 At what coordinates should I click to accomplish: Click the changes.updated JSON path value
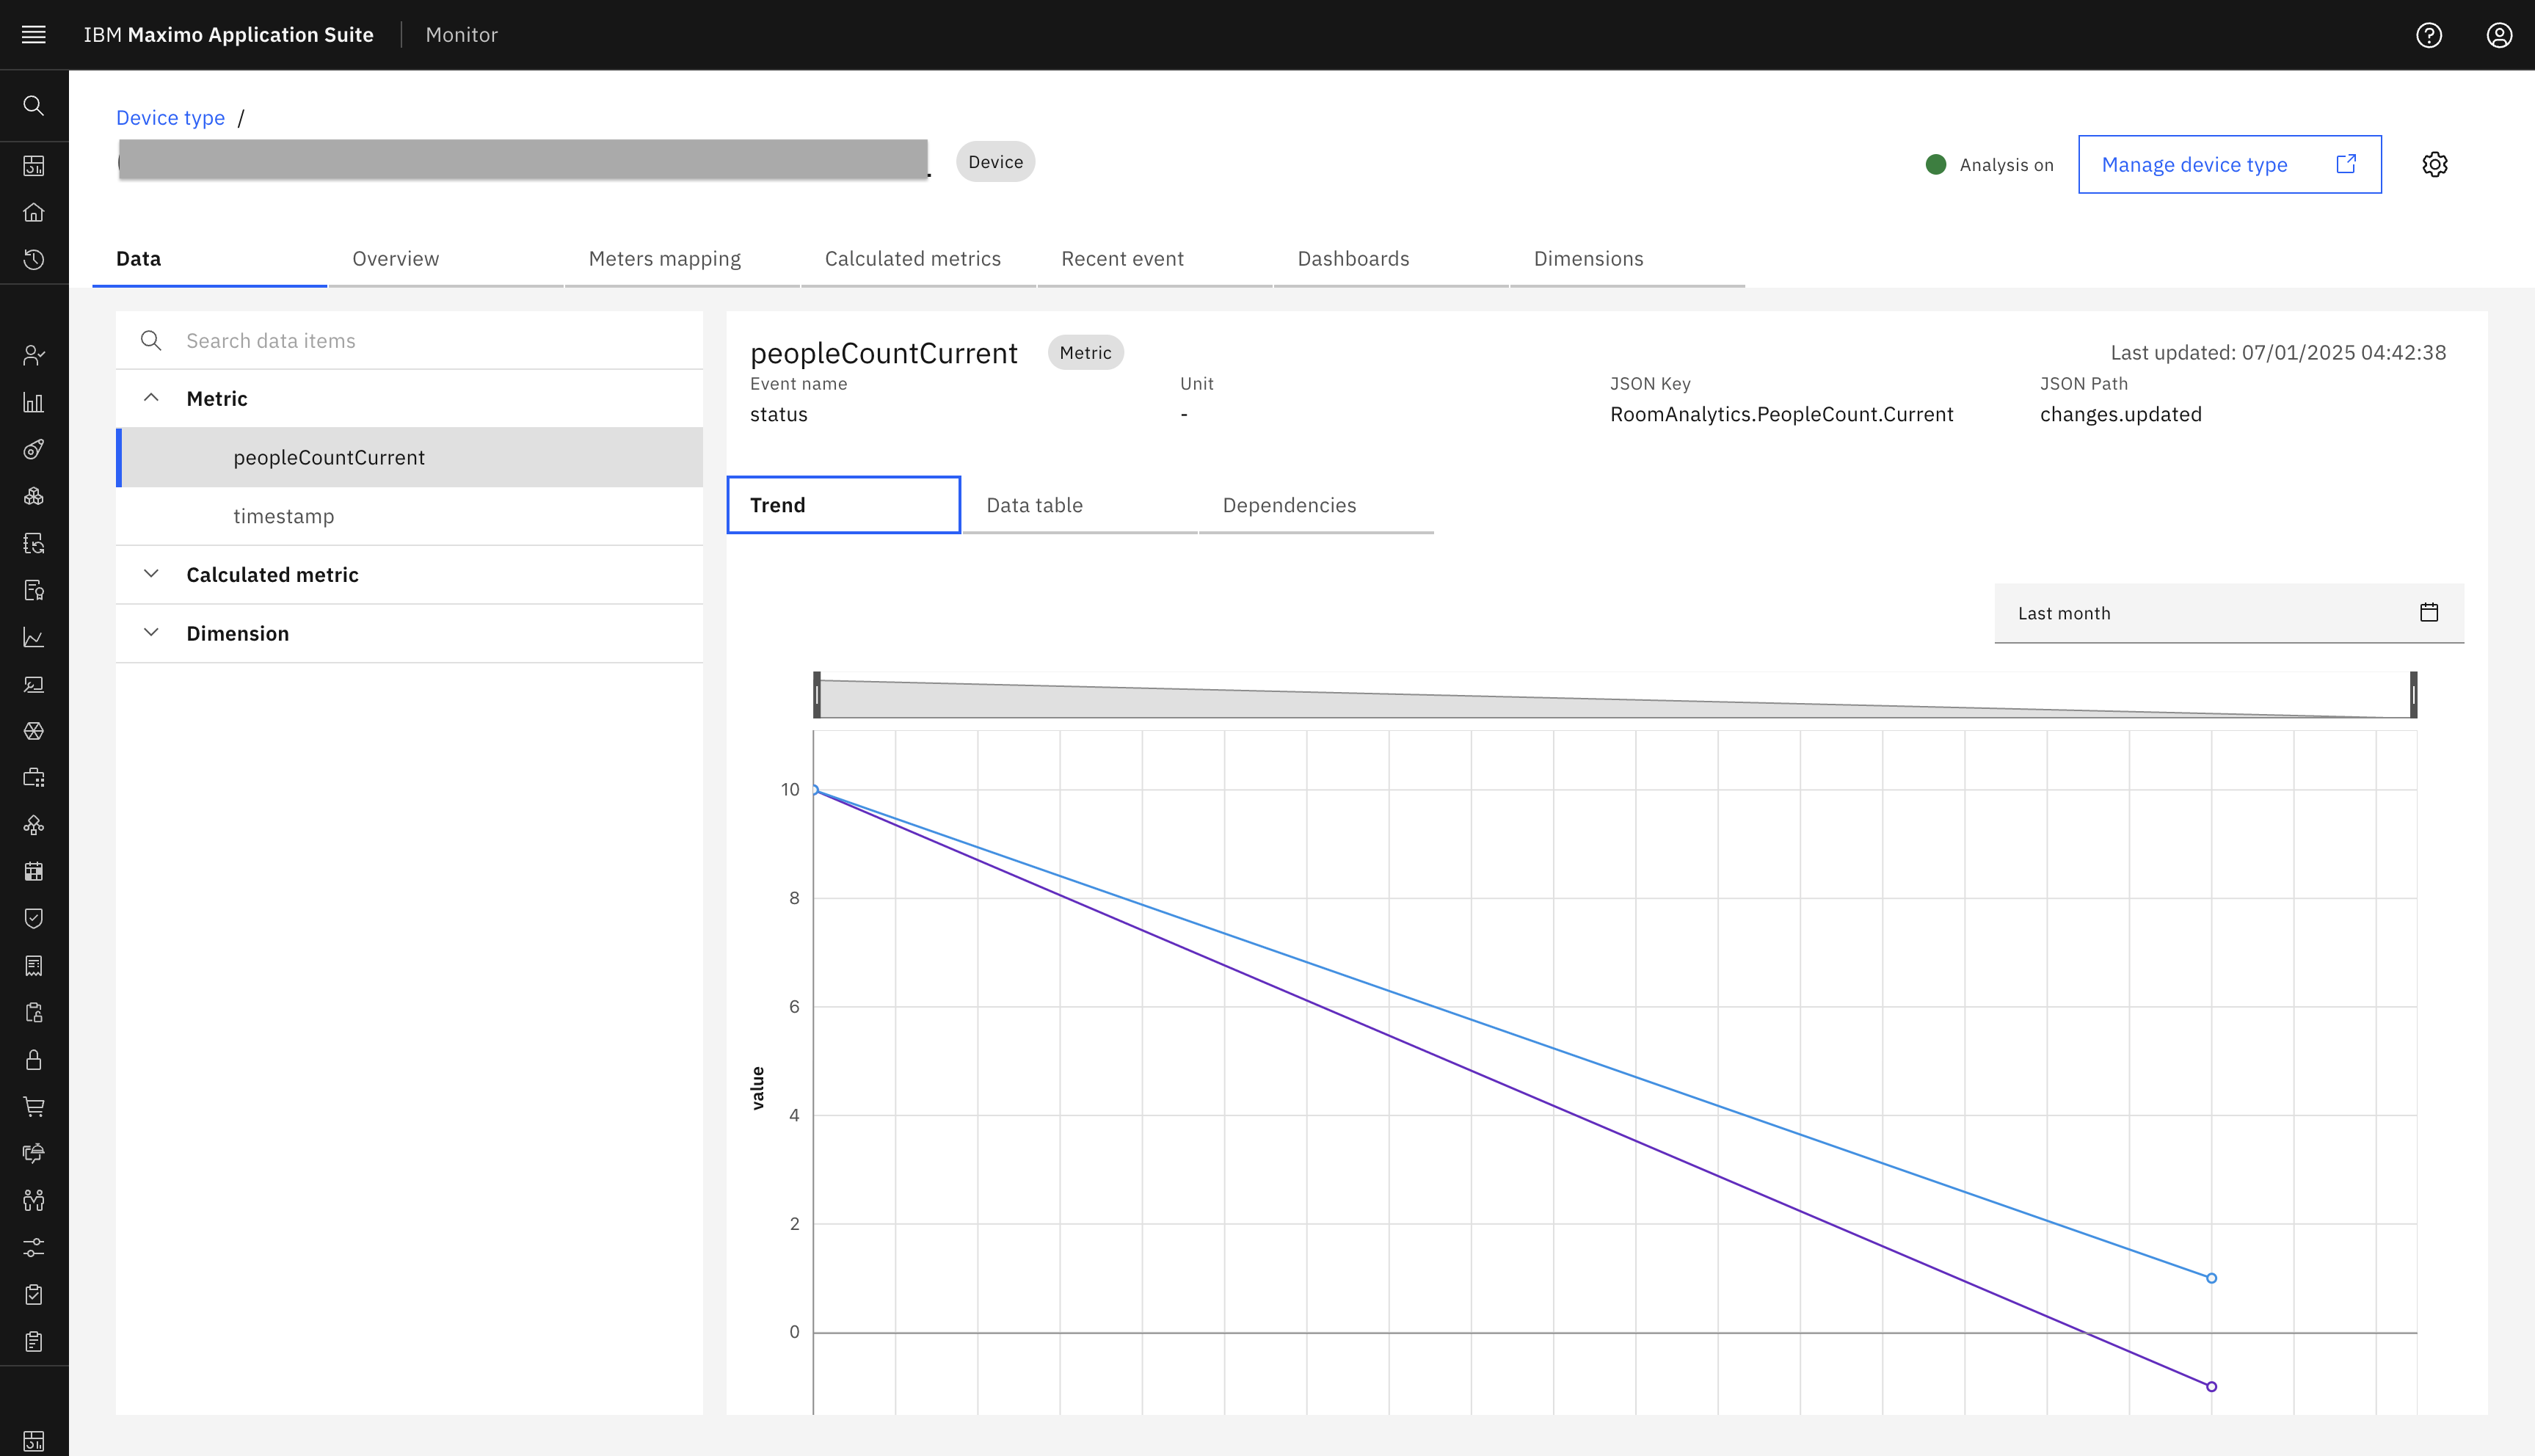2120,414
